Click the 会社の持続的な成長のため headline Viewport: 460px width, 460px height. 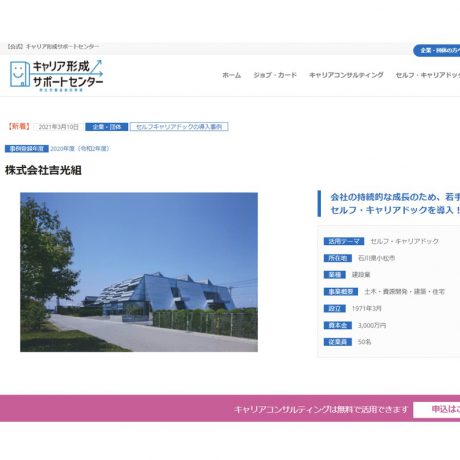click(395, 197)
